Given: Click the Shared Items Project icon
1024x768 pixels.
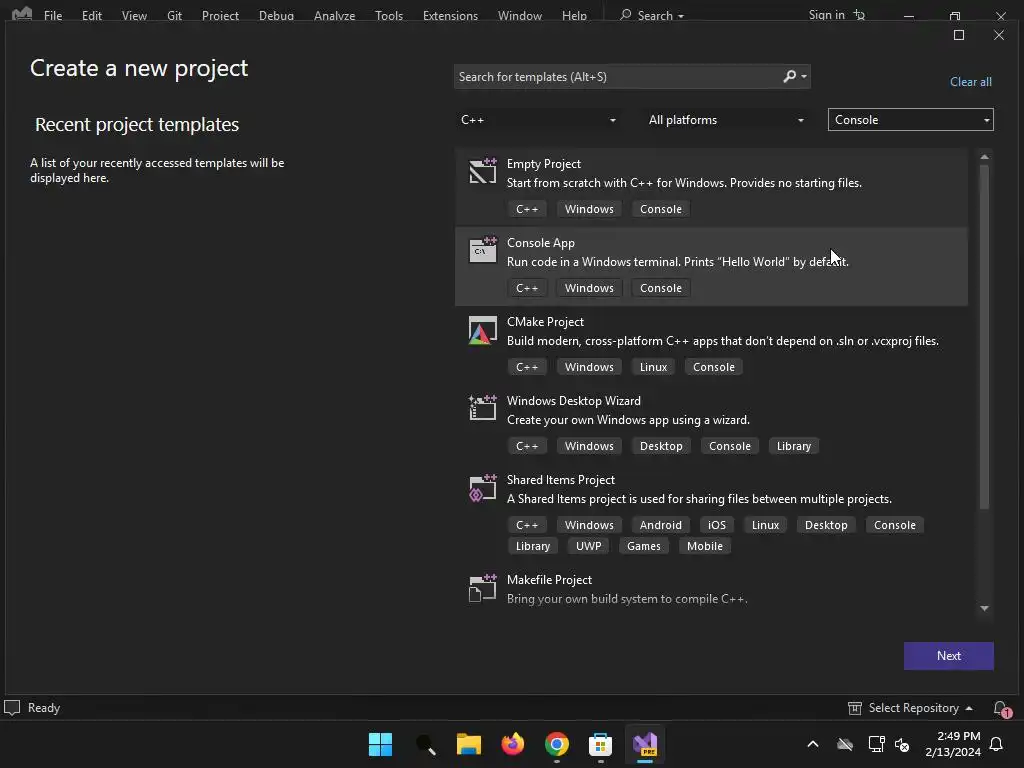Looking at the screenshot, I should pyautogui.click(x=483, y=488).
